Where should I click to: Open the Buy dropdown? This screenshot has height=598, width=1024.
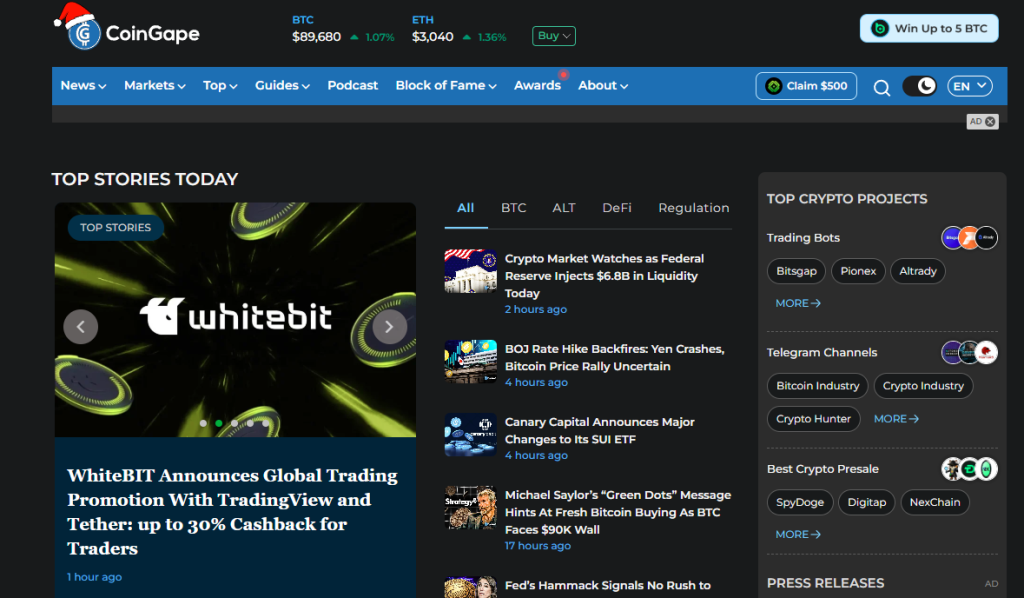(554, 36)
